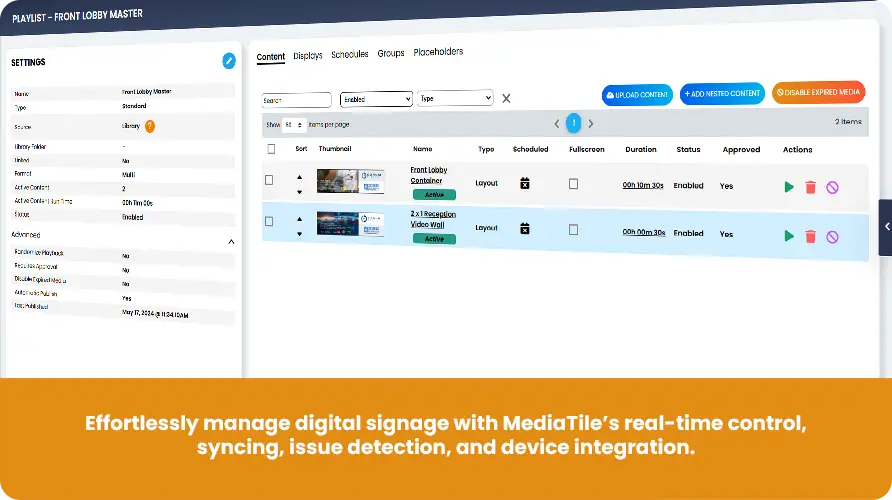Switch to the Schedules tab
Screen dimensions: 892x500
350,54
